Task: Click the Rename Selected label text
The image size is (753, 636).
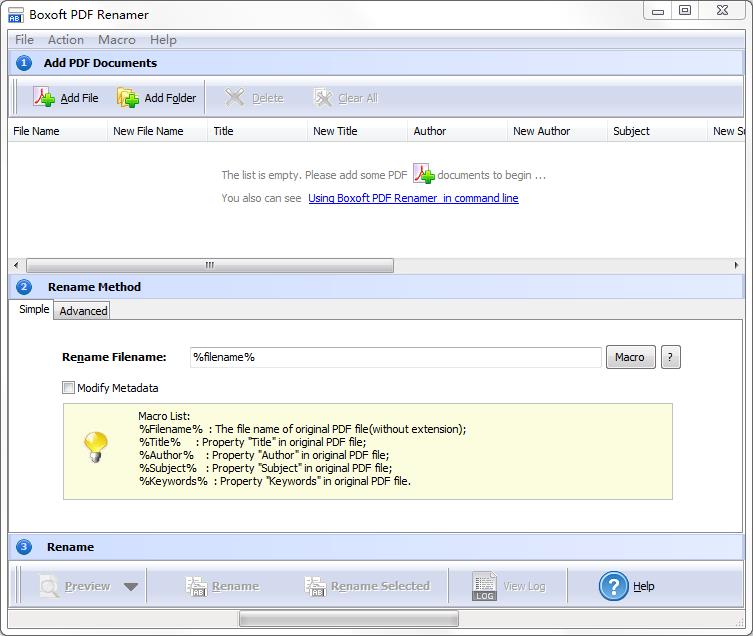Action: click(x=380, y=586)
